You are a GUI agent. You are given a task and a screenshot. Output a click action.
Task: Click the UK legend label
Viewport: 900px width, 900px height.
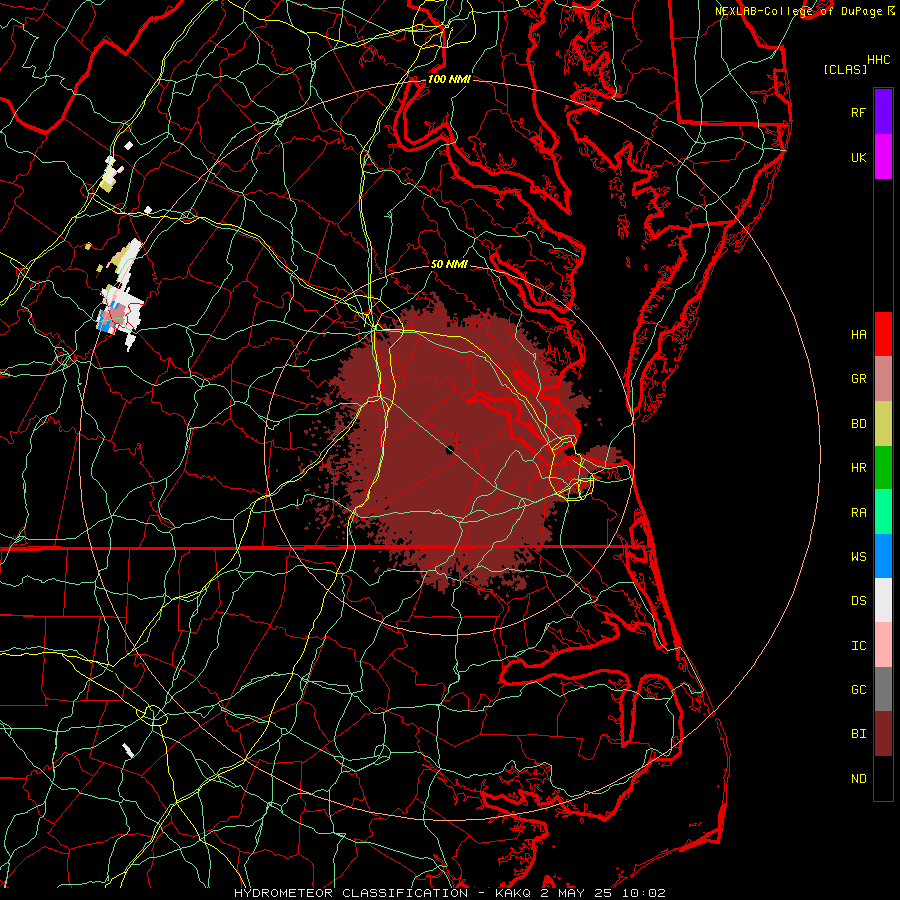(x=858, y=157)
